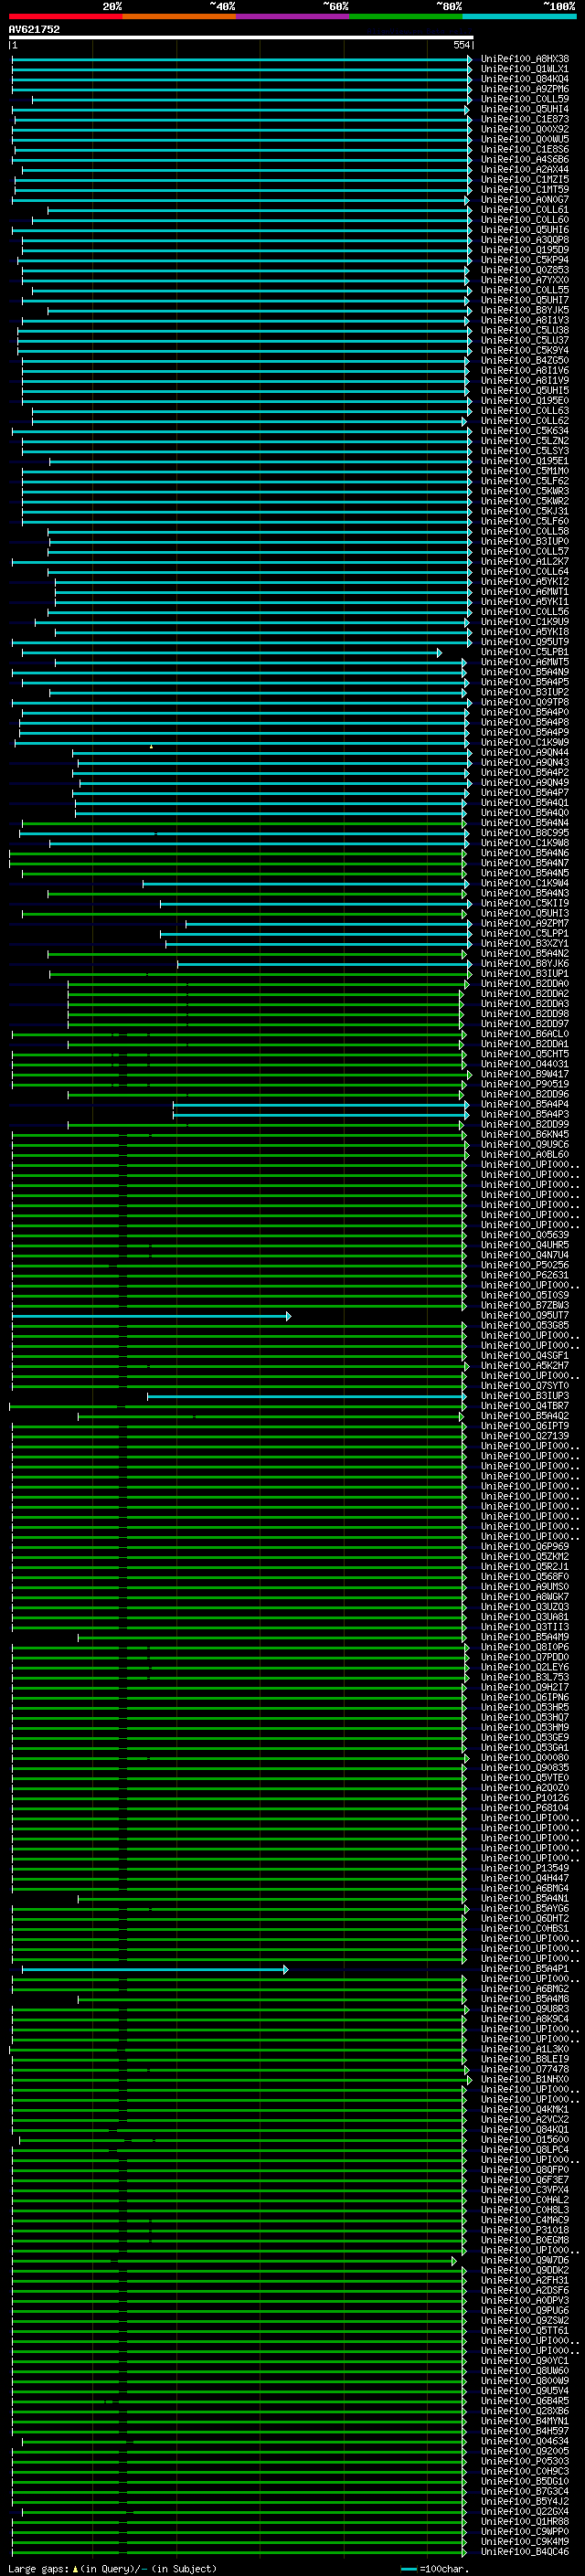Click the purple ~60% identity legend segment

[x=292, y=16]
